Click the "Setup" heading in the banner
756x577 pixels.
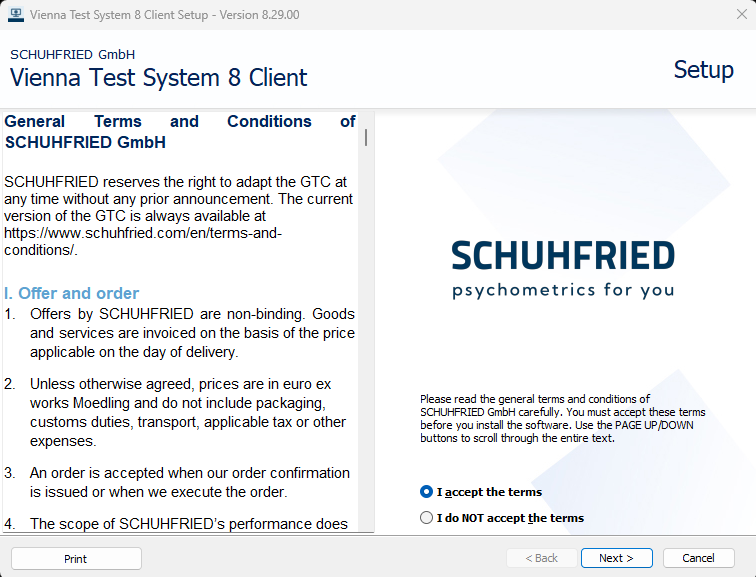(703, 70)
